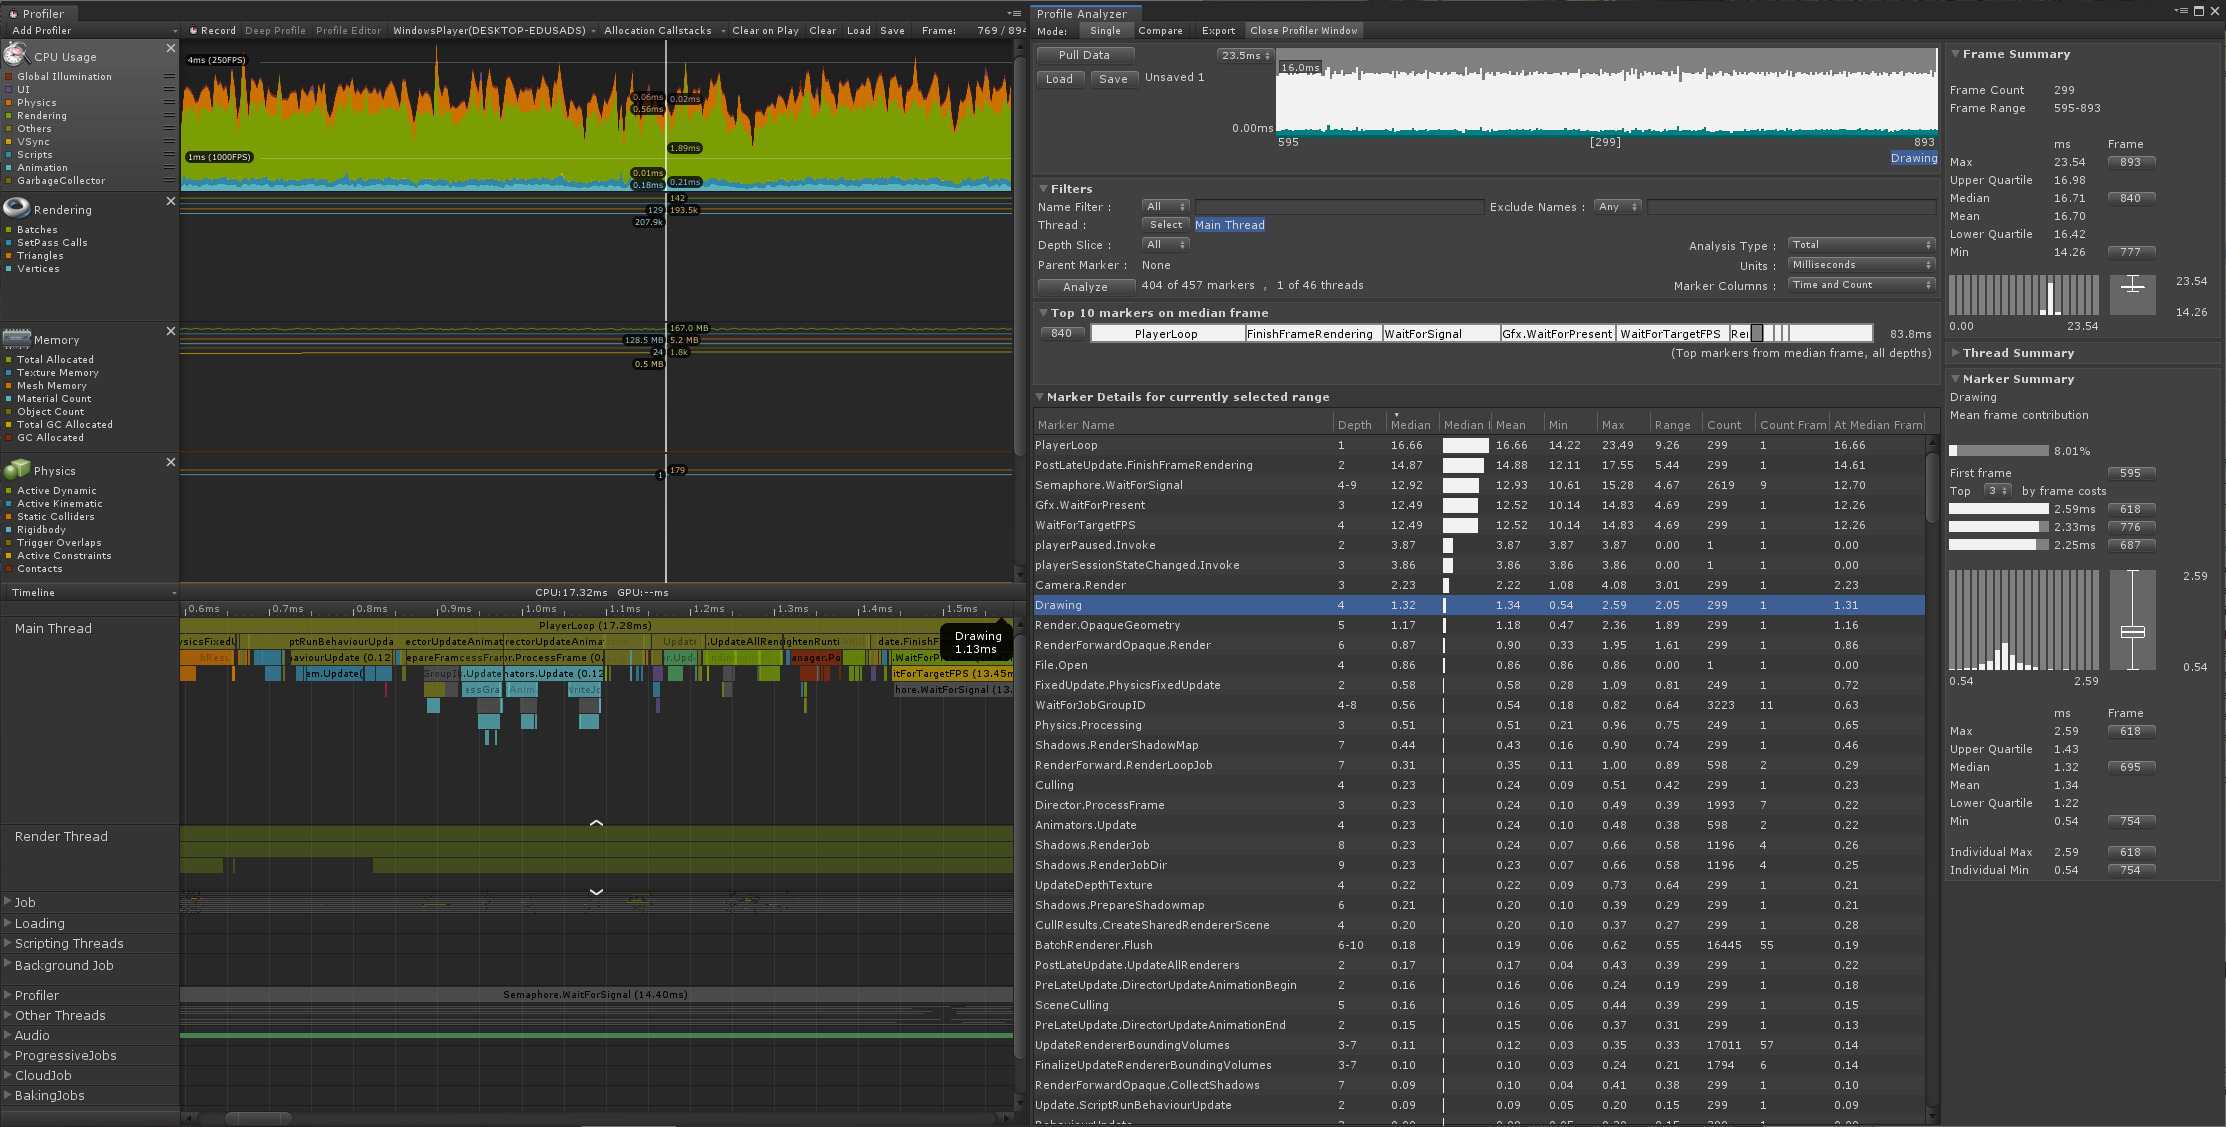Close the CPU Usage profiler module

click(170, 48)
